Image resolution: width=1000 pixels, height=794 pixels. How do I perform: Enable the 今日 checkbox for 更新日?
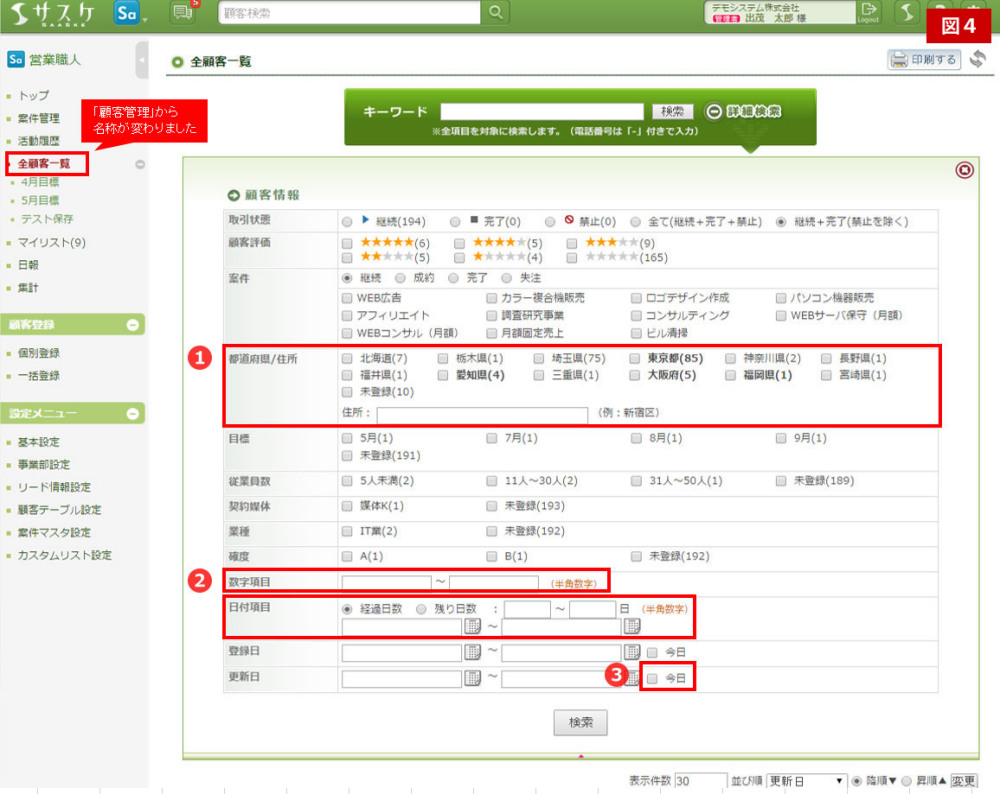[x=653, y=678]
